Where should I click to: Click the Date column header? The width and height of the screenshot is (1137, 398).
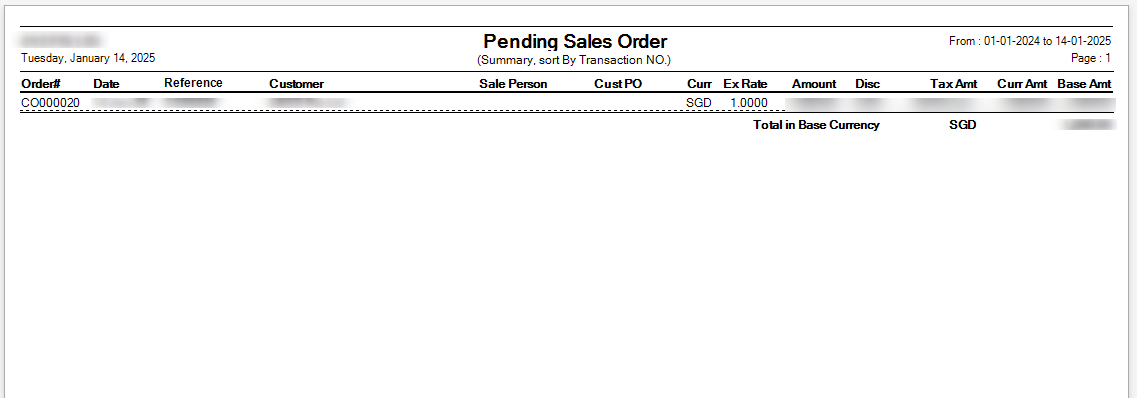[x=106, y=84]
